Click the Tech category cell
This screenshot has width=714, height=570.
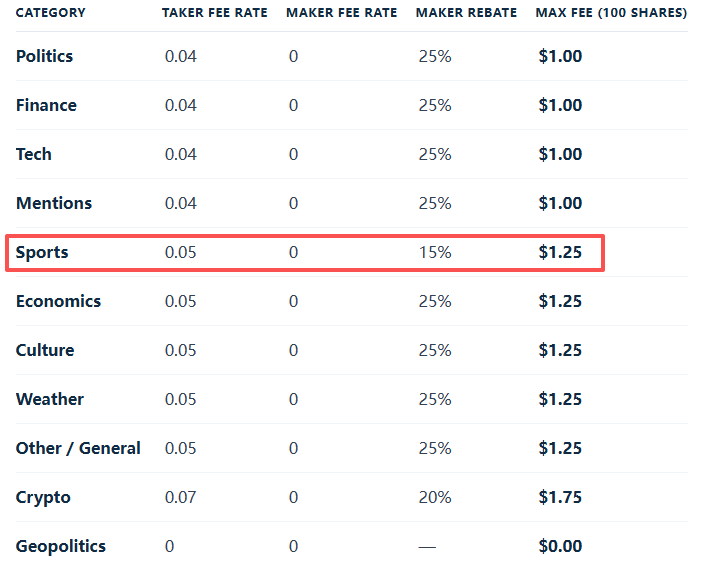(x=34, y=154)
